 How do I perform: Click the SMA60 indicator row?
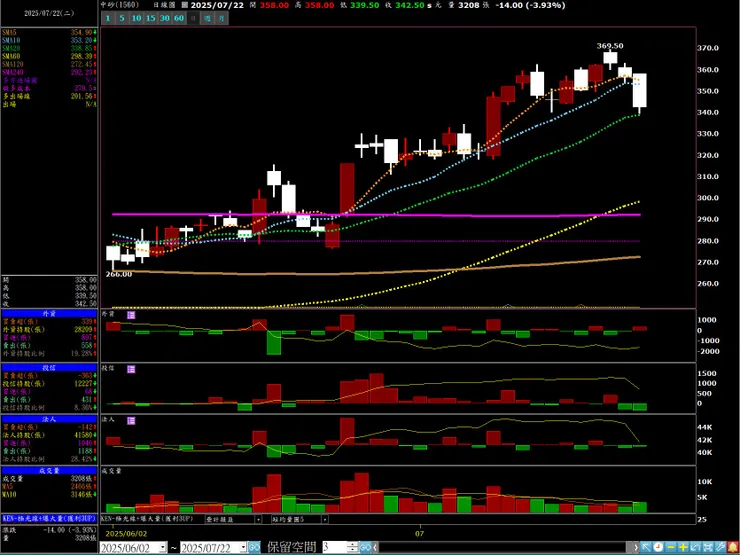tap(49, 56)
